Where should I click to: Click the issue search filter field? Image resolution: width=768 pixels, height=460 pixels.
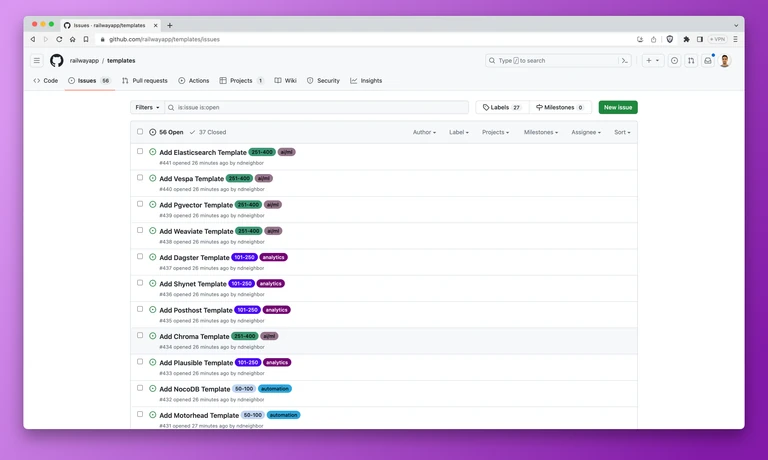click(316, 107)
